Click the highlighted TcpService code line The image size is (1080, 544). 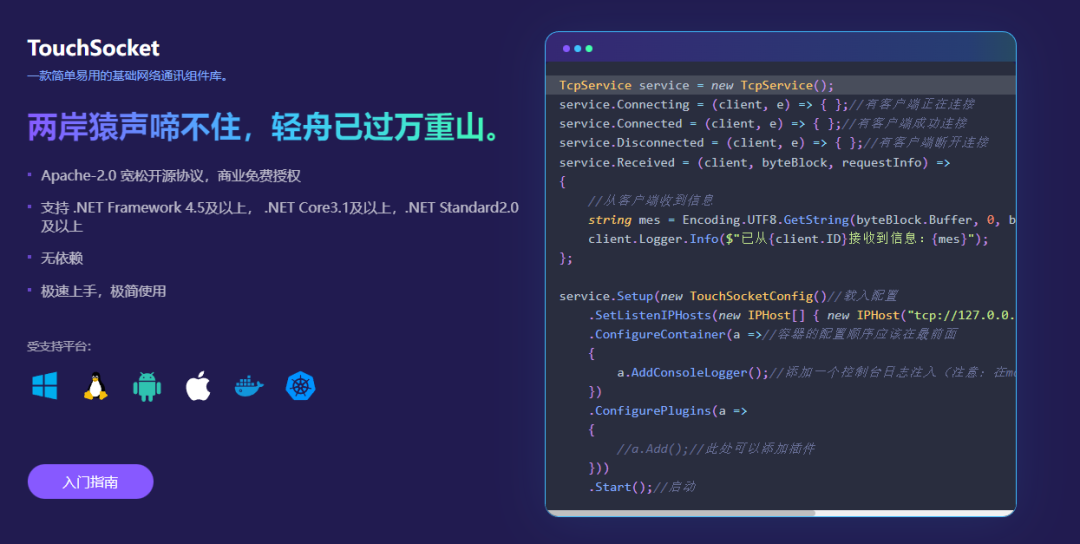(780, 85)
